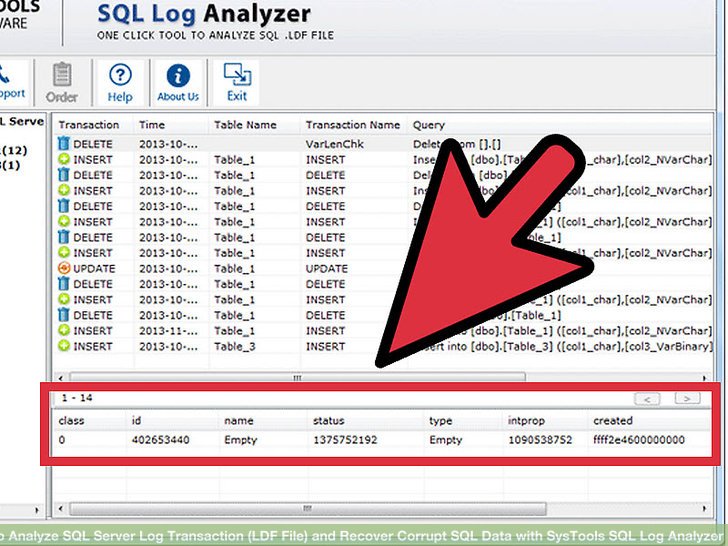Click the green icon of the 2013-11 INSERT row
Screen dimensions: 728x546
click(x=64, y=330)
